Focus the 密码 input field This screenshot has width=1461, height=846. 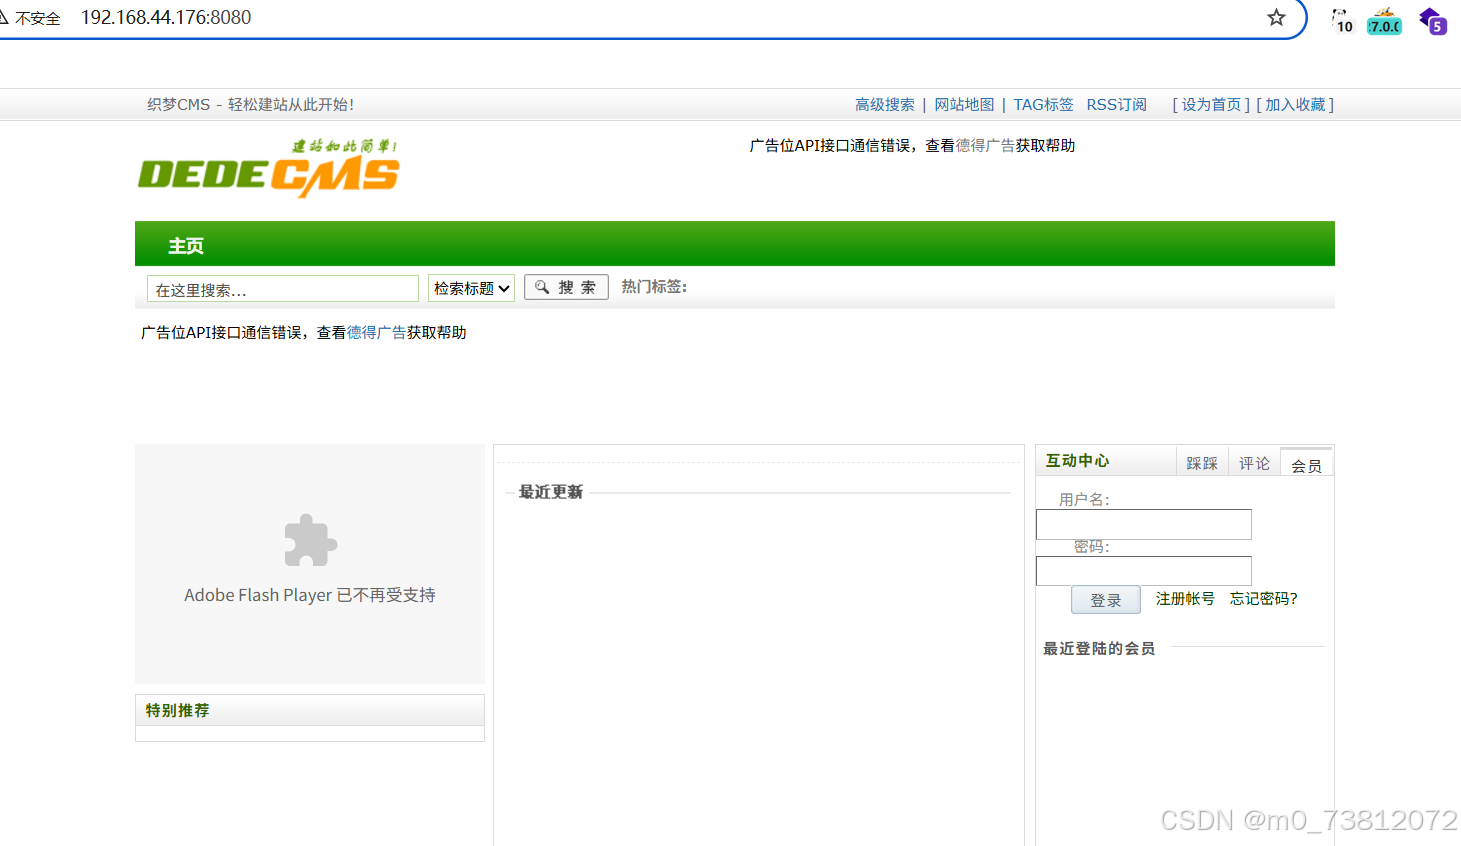(x=1144, y=571)
